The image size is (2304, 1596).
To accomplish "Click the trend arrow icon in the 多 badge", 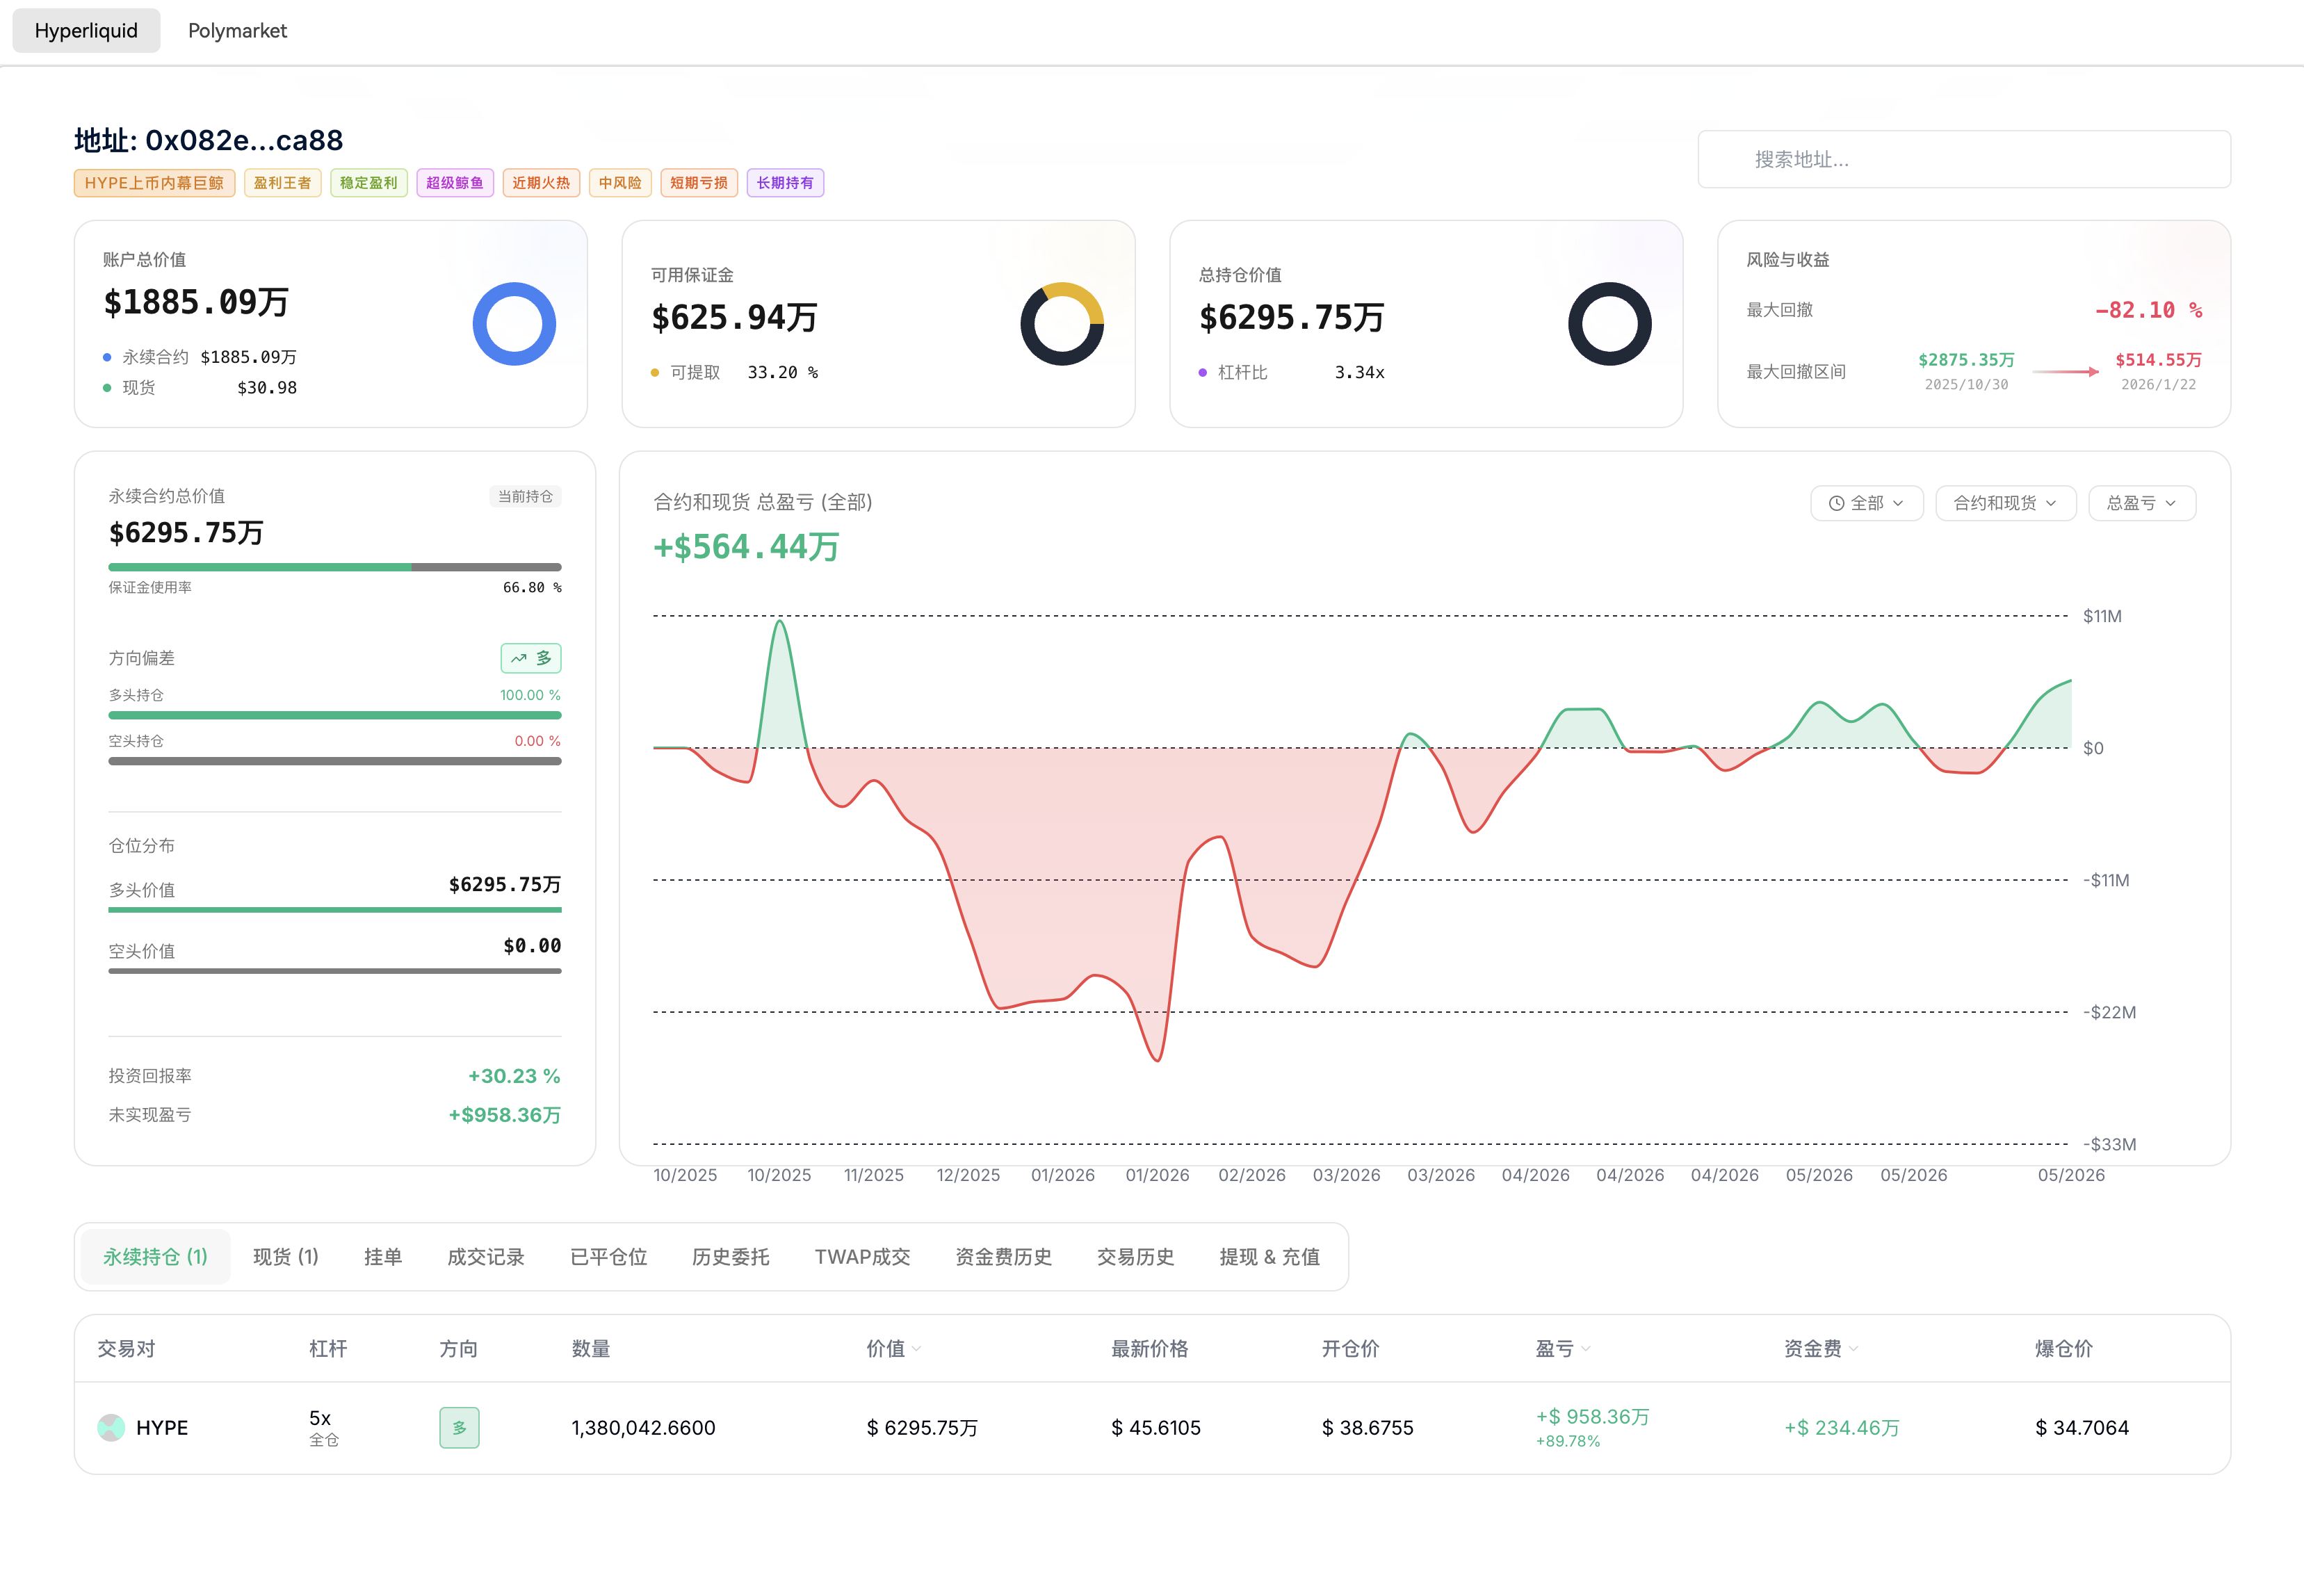I will click(518, 658).
